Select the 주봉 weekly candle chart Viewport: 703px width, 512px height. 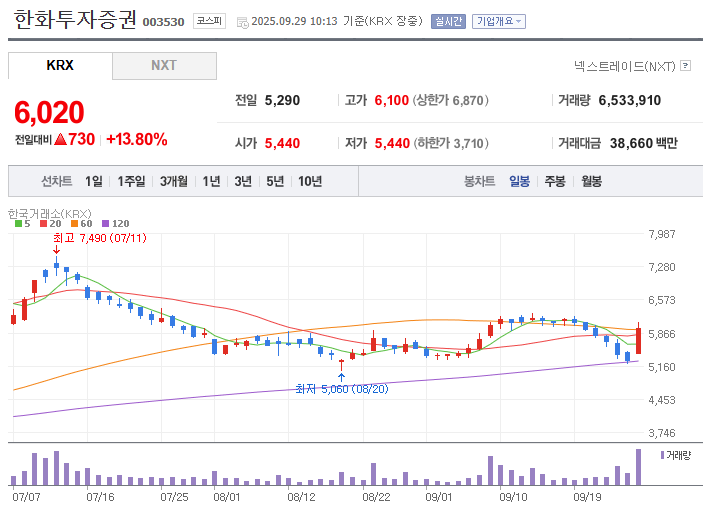(x=555, y=181)
